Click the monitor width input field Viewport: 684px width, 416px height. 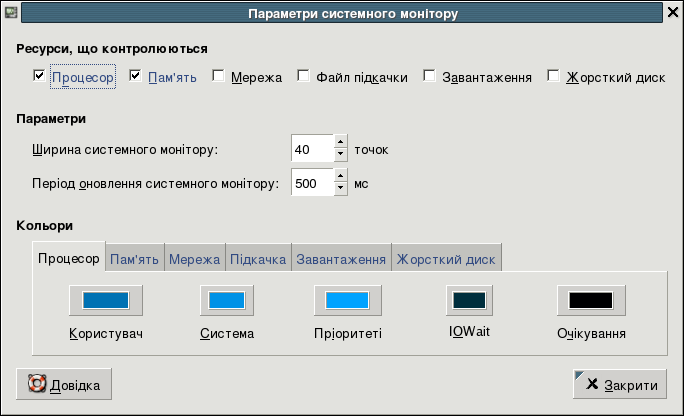tap(311, 150)
